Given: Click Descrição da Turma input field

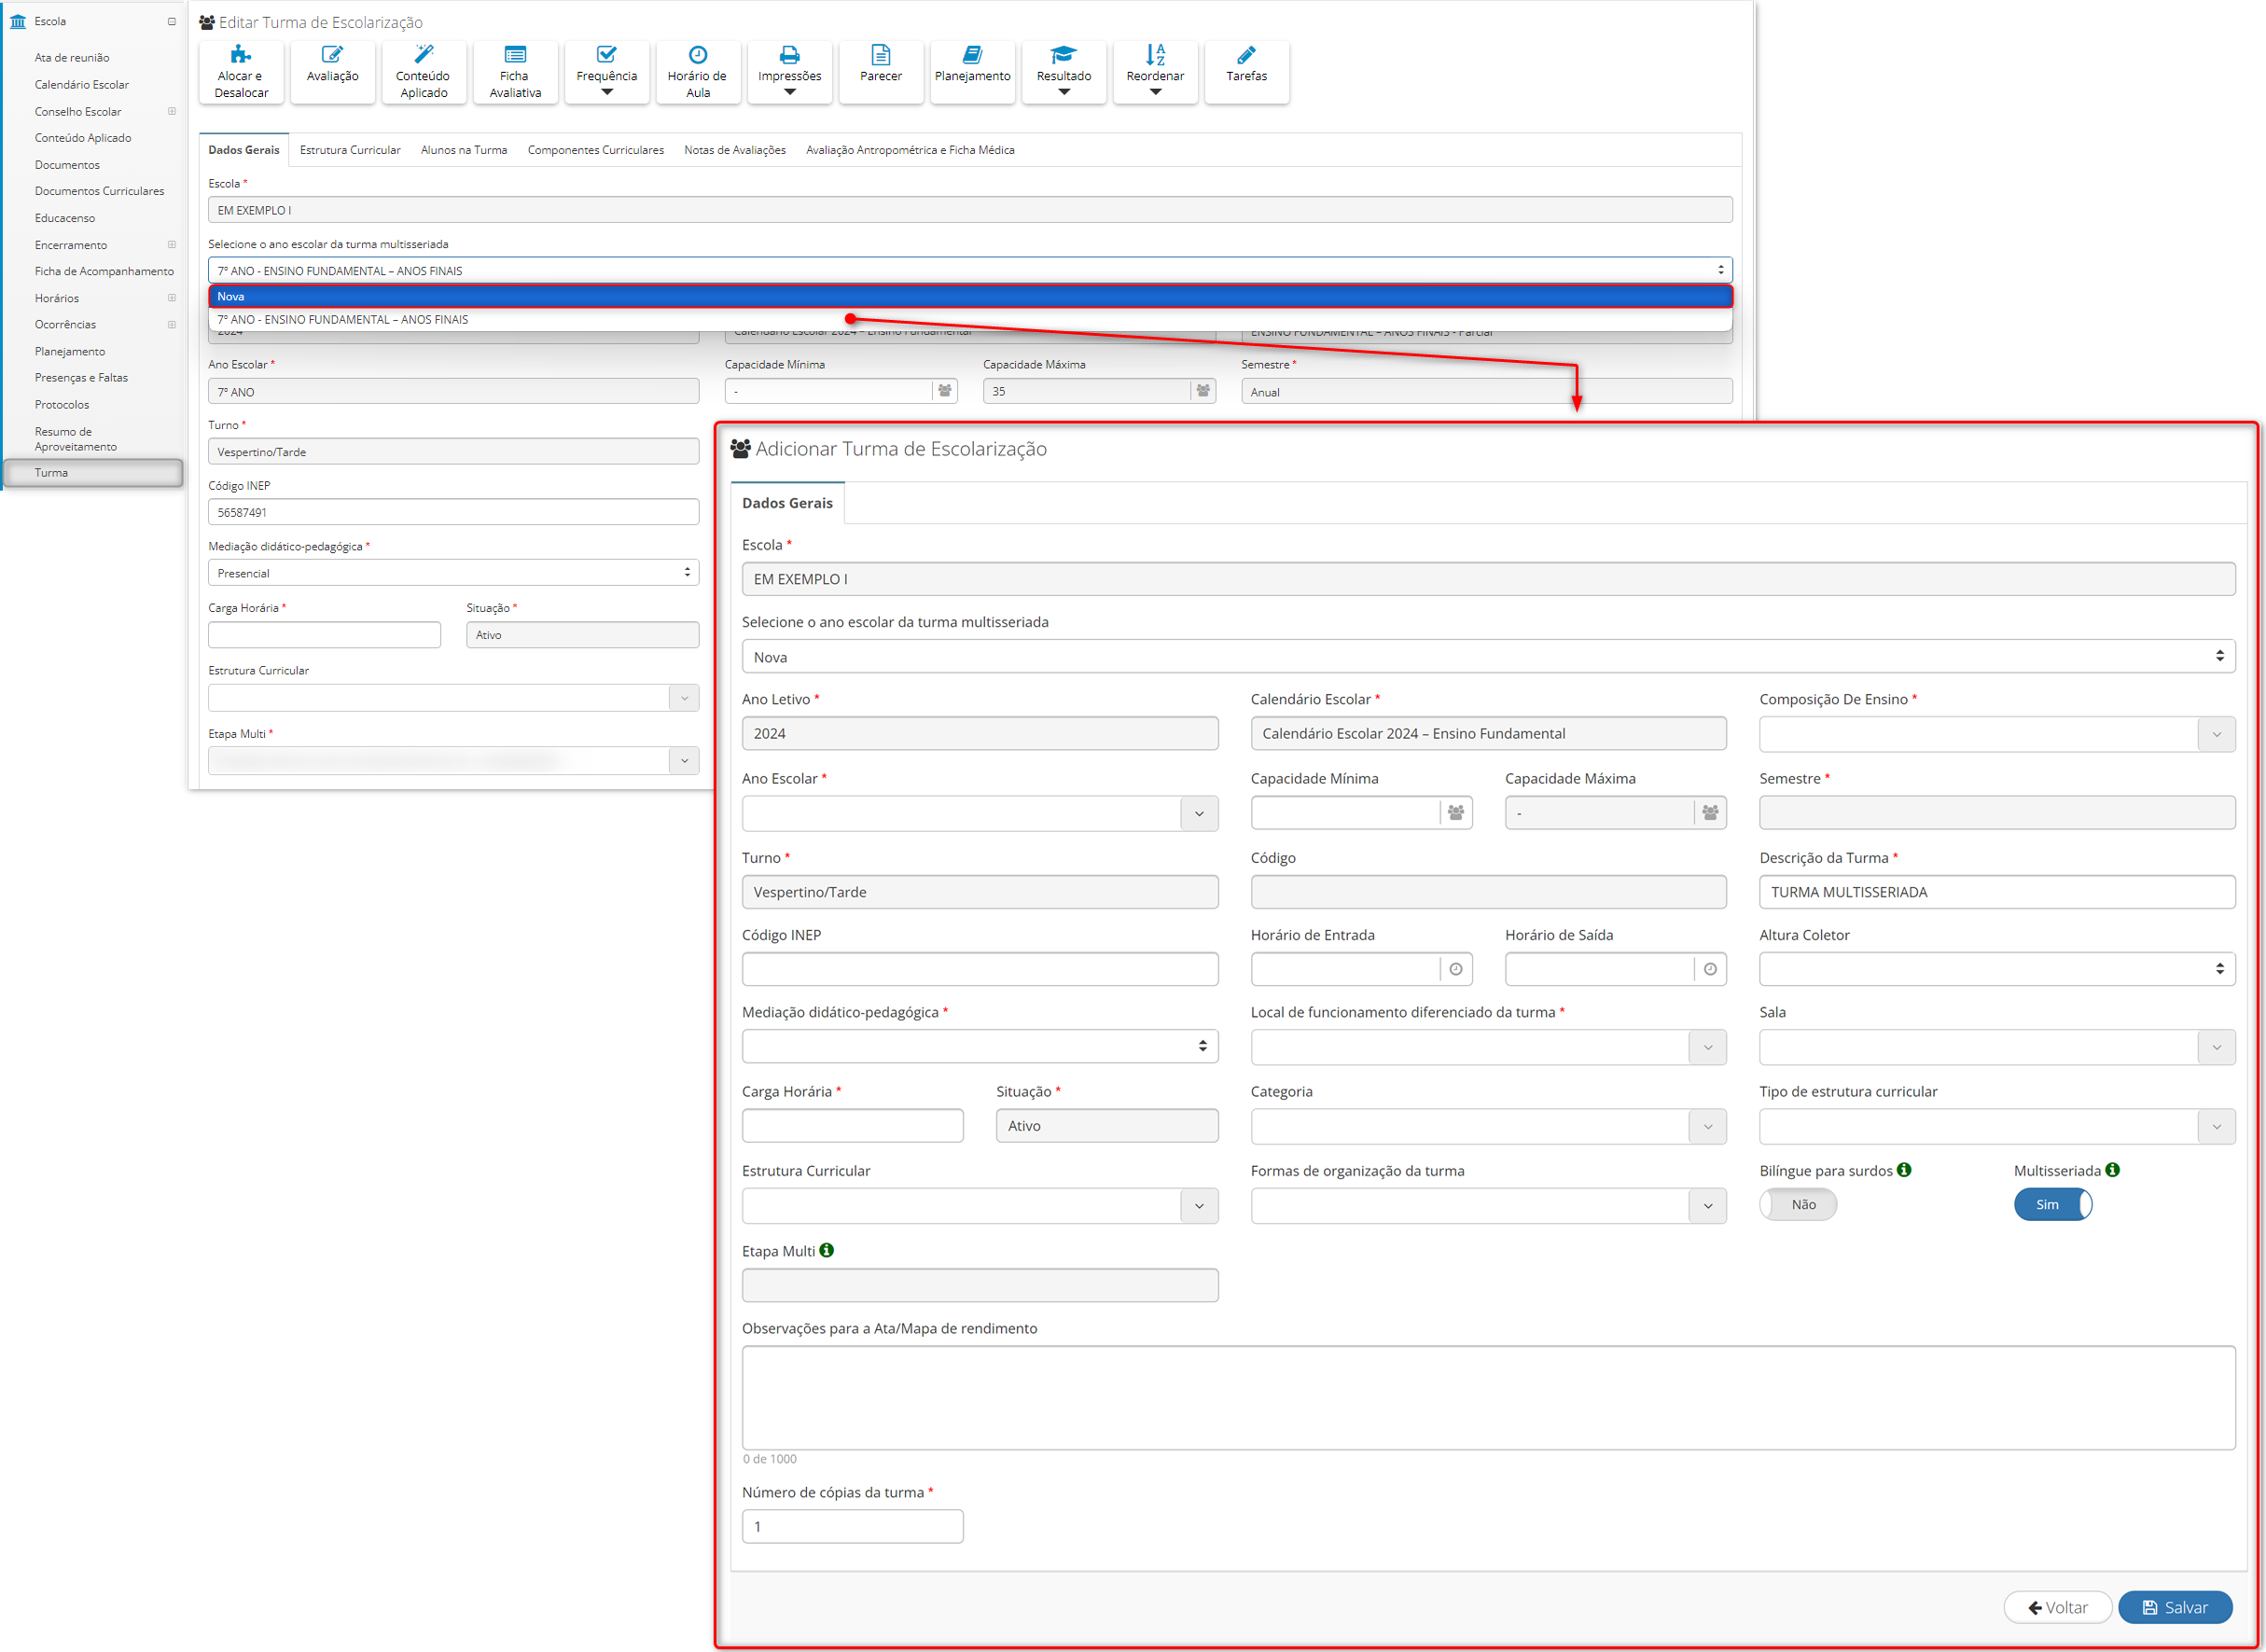Looking at the screenshot, I should [x=1997, y=892].
